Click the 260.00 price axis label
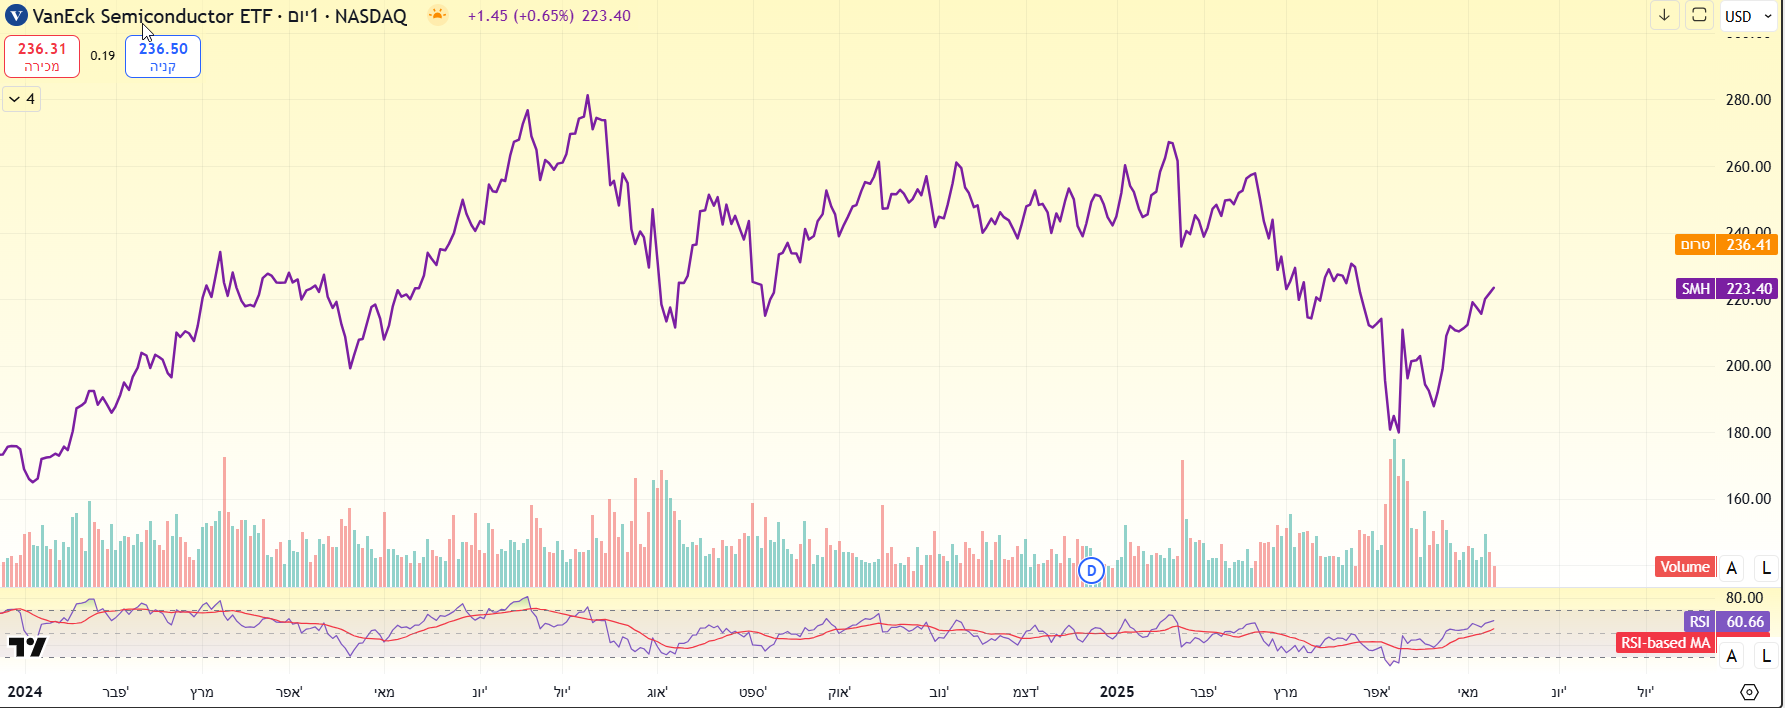Viewport: 1785px width, 708px height. pos(1748,167)
